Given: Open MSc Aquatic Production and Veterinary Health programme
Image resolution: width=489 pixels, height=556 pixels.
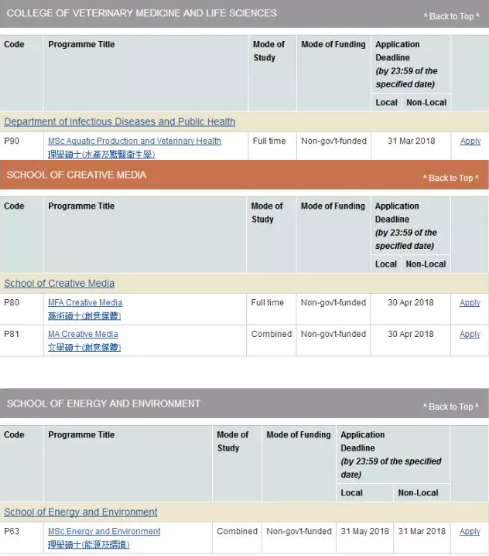Looking at the screenshot, I should pyautogui.click(x=135, y=141).
